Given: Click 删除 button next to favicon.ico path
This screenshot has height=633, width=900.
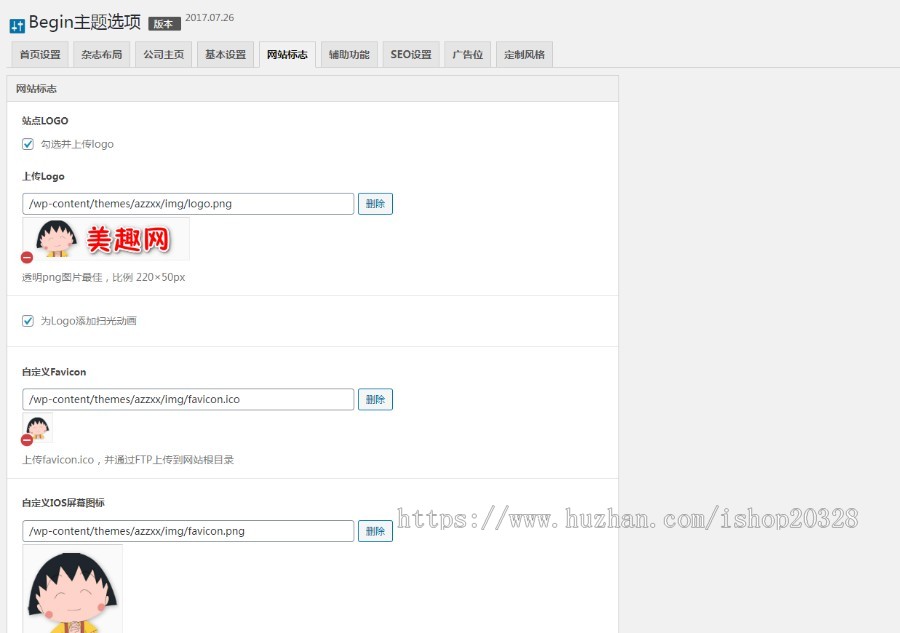Looking at the screenshot, I should [x=375, y=399].
